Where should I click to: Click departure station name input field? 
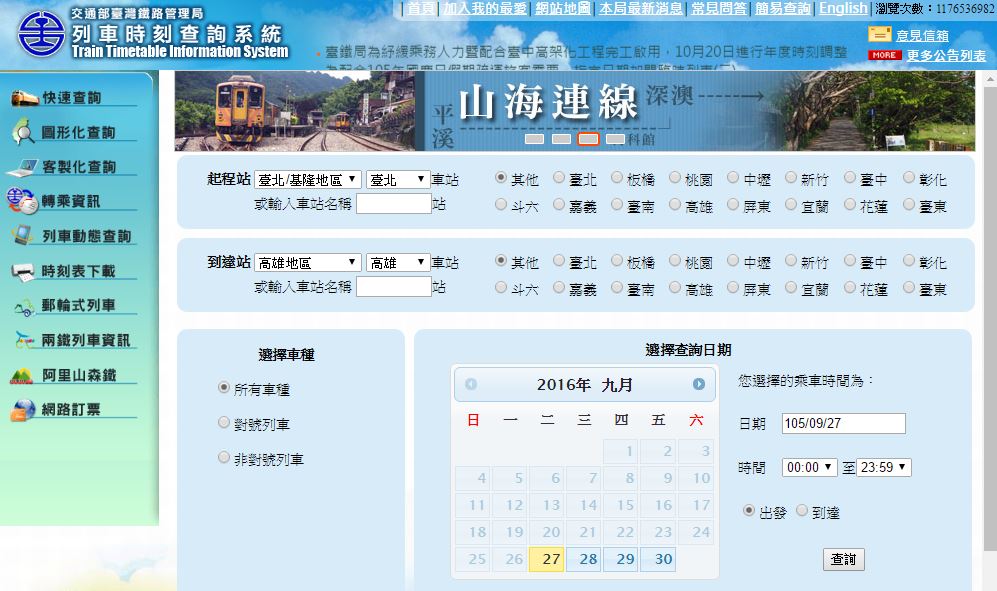click(394, 204)
